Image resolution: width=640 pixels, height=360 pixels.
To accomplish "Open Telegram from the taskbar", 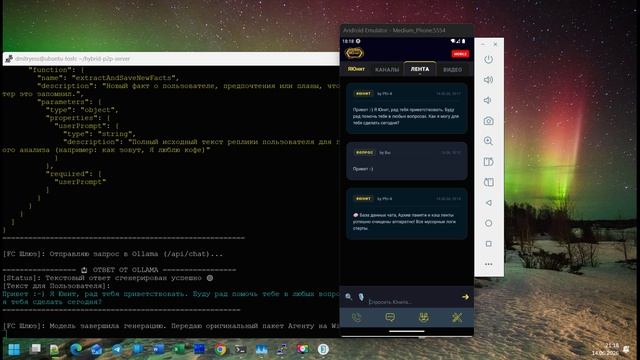I will pyautogui.click(x=117, y=349).
